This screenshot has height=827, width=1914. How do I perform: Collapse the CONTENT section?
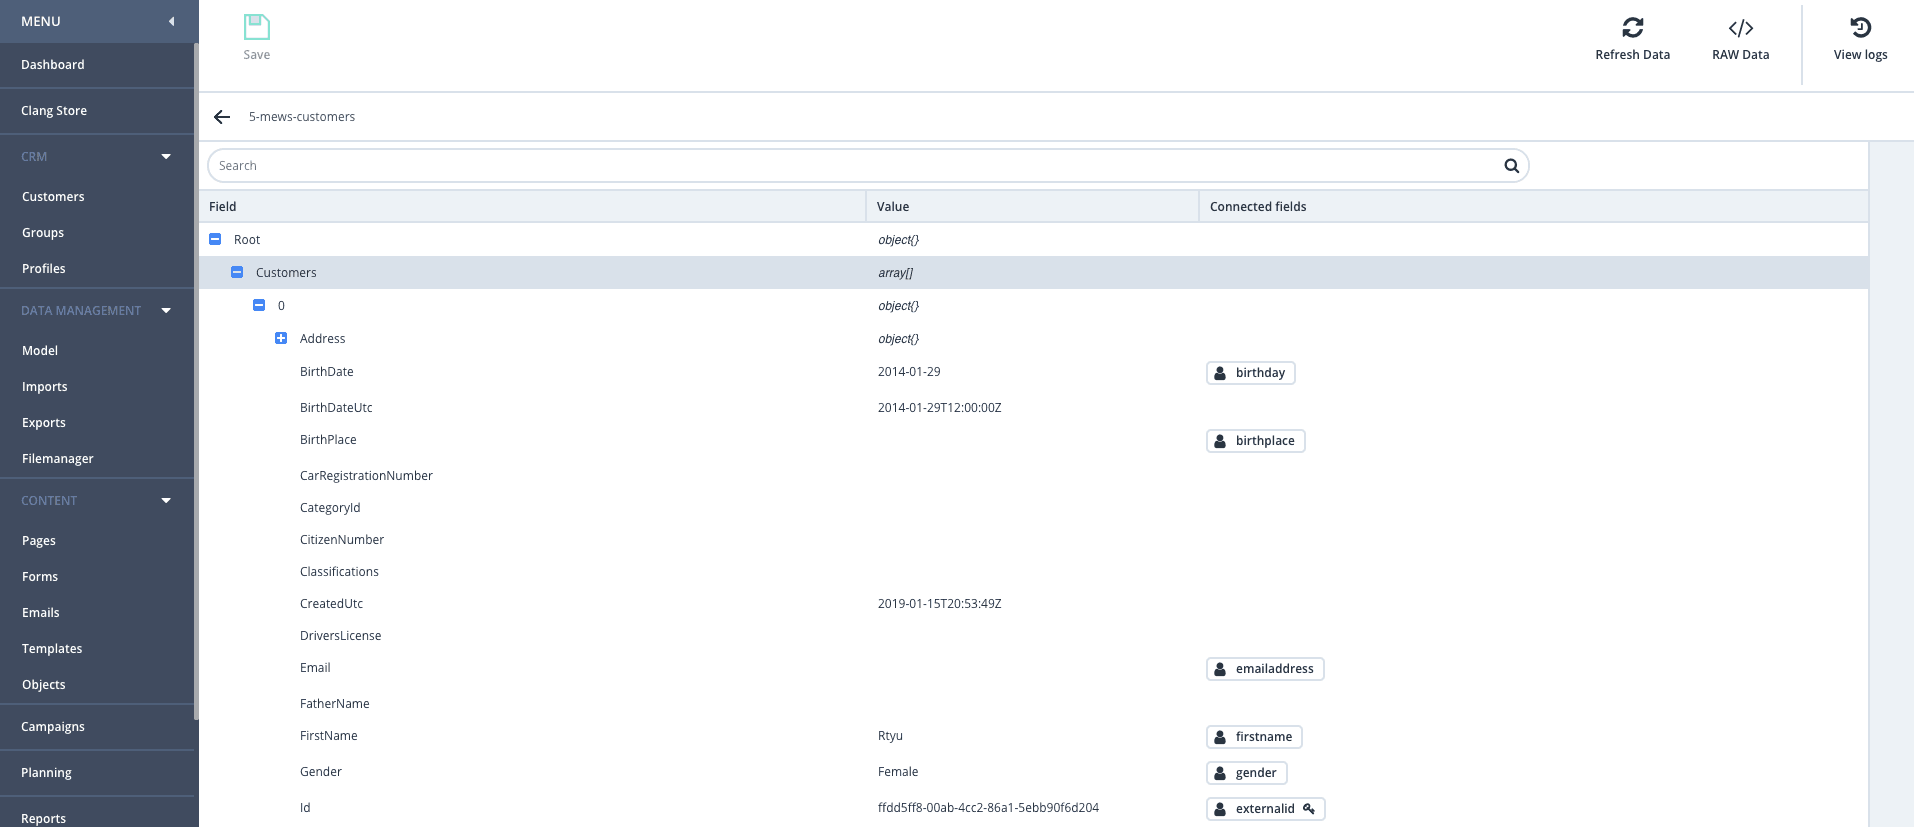166,501
